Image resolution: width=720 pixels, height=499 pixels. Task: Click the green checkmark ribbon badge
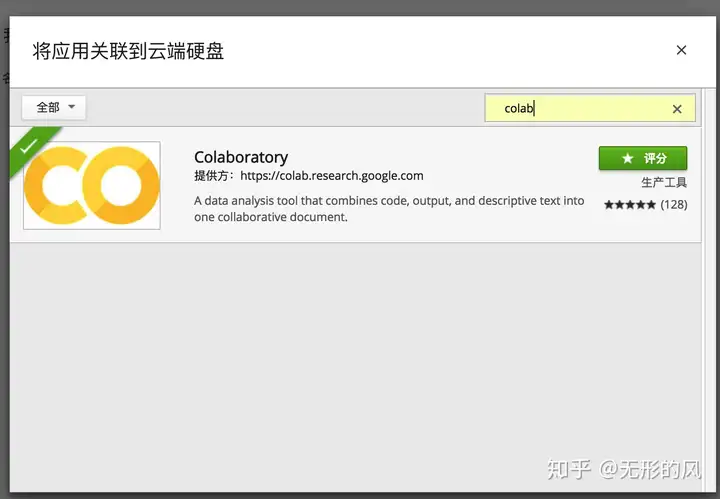[x=31, y=146]
